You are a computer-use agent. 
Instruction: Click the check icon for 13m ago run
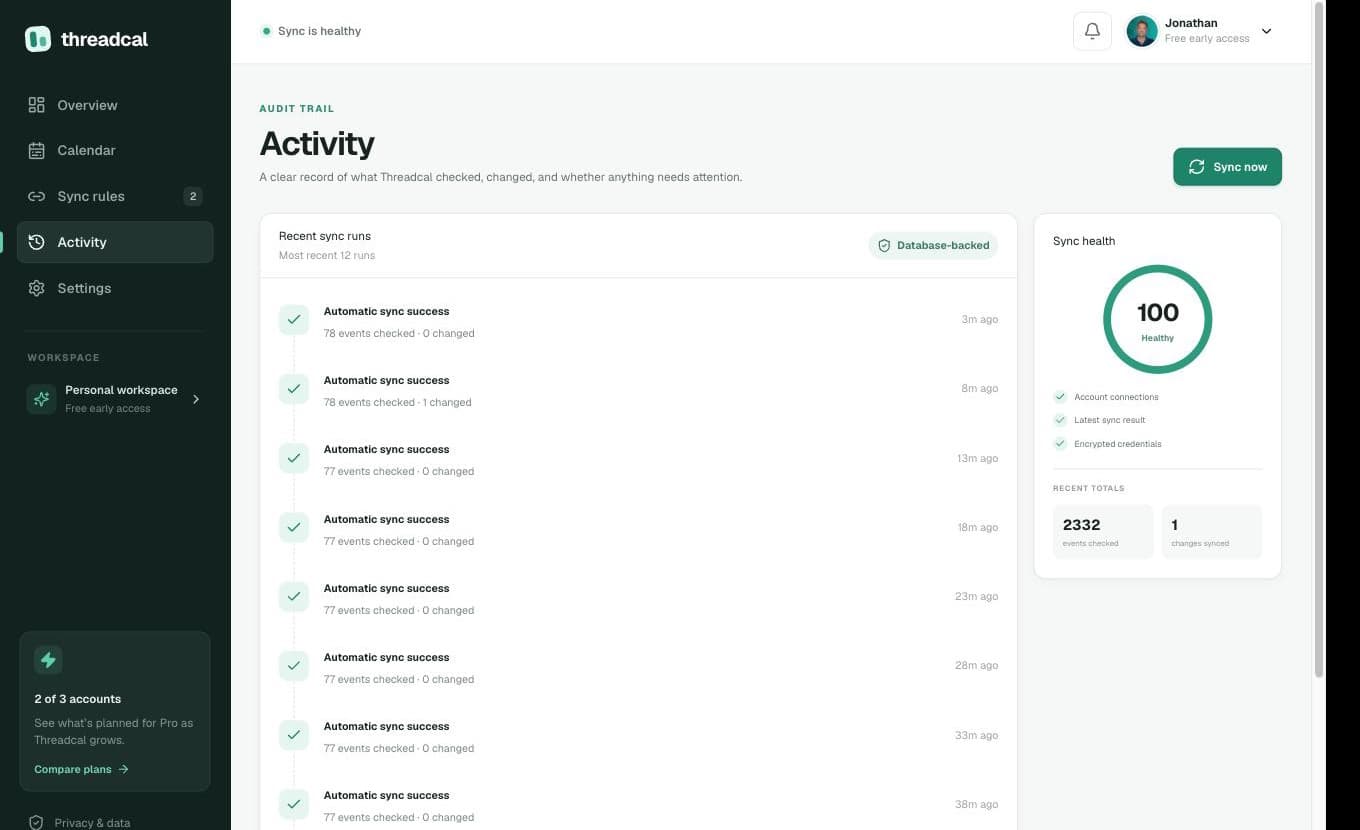tap(294, 458)
